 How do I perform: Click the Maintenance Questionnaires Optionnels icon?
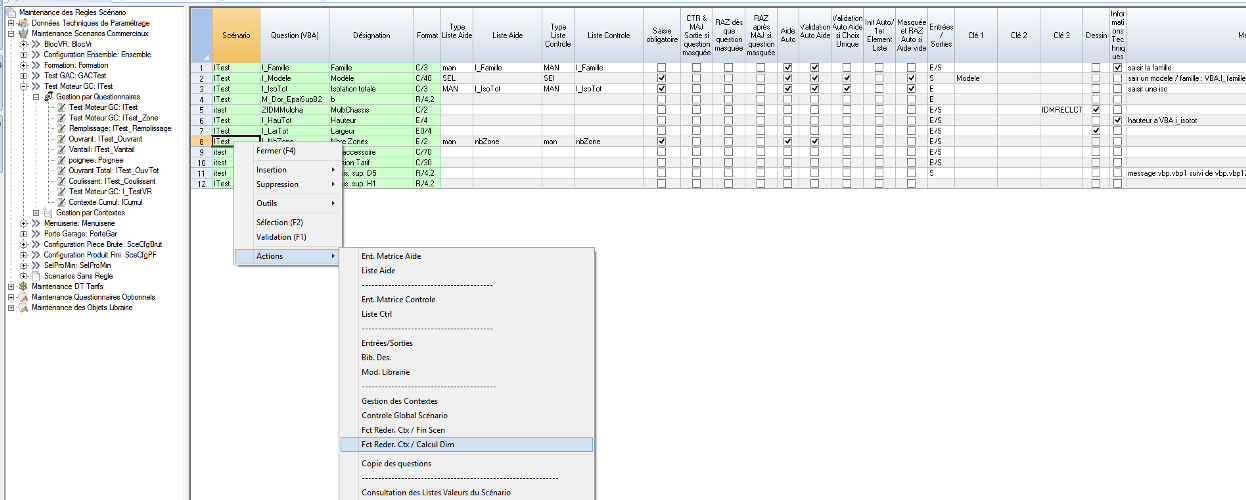[24, 297]
